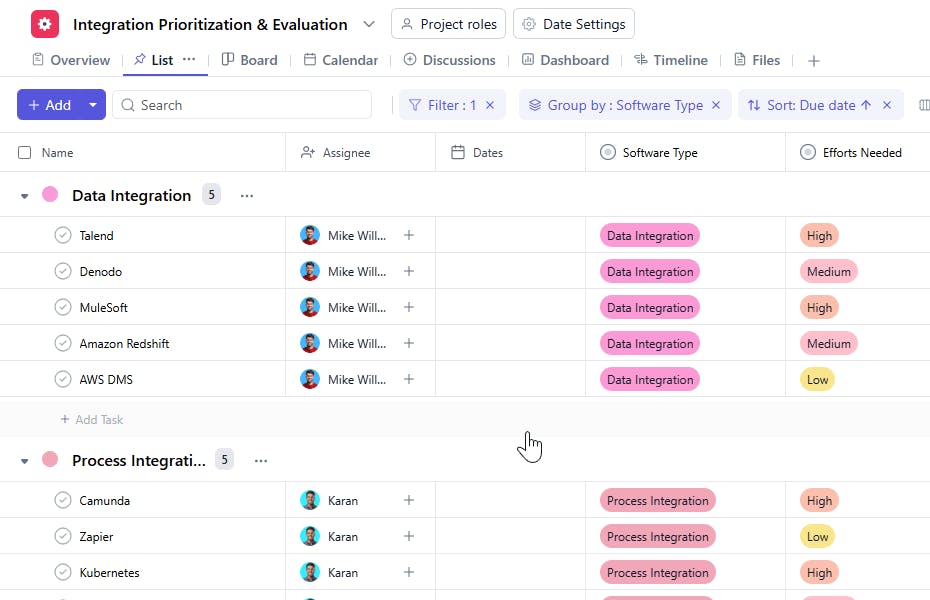Screen dimensions: 930x600
Task: Open the three-dot menu beside List tab
Action: coord(189,60)
